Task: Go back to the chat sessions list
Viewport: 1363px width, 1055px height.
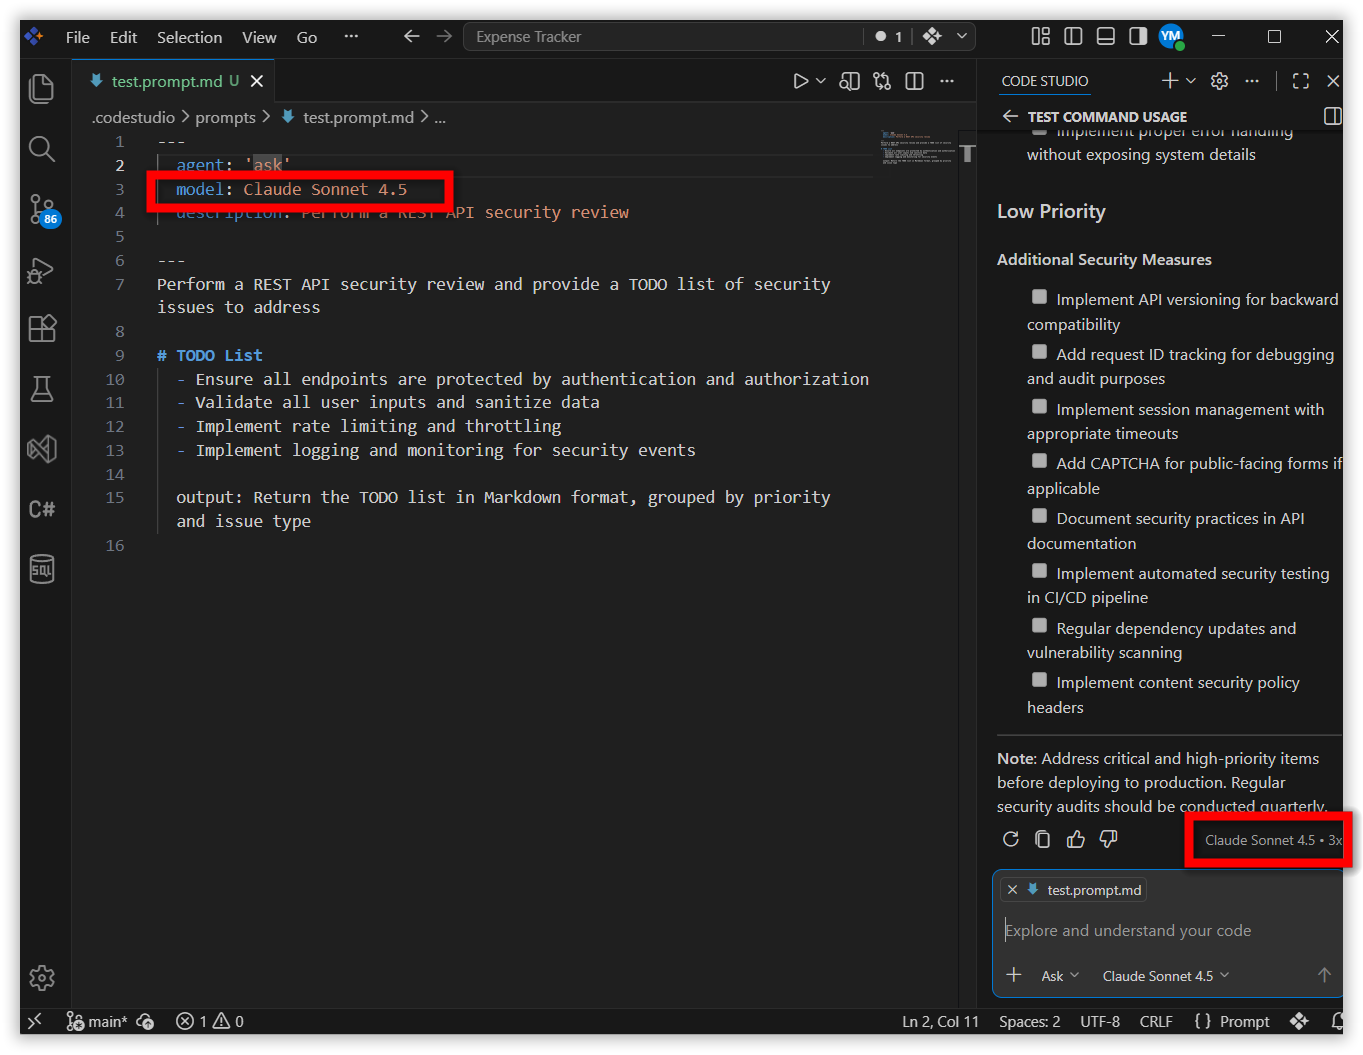Action: pos(1010,116)
